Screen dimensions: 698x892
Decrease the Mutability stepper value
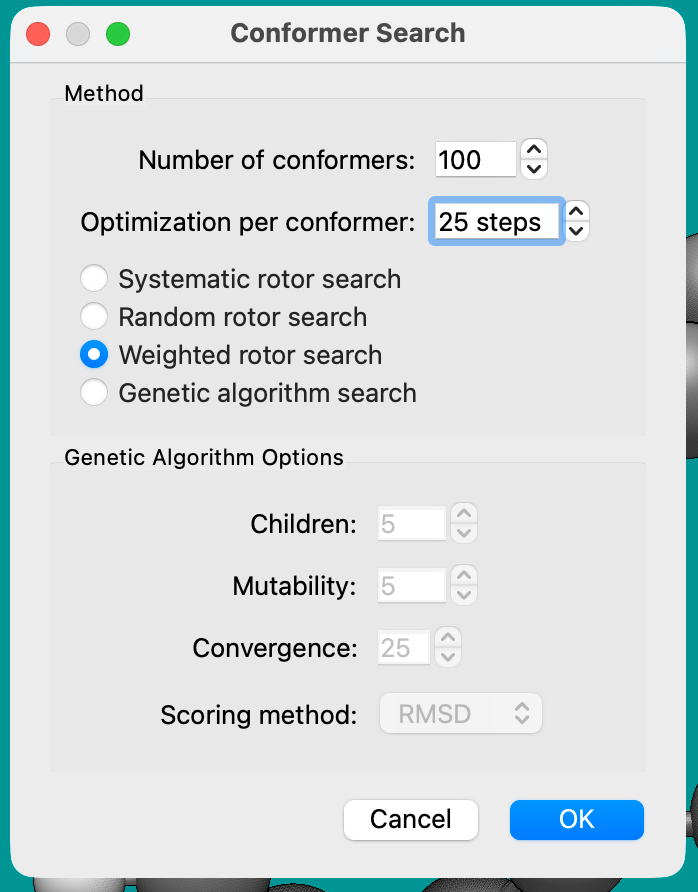463,596
